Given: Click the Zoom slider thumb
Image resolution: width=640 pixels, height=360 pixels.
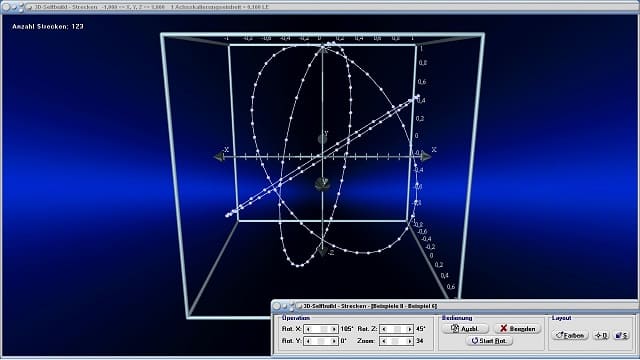Looking at the screenshot, I should [395, 341].
